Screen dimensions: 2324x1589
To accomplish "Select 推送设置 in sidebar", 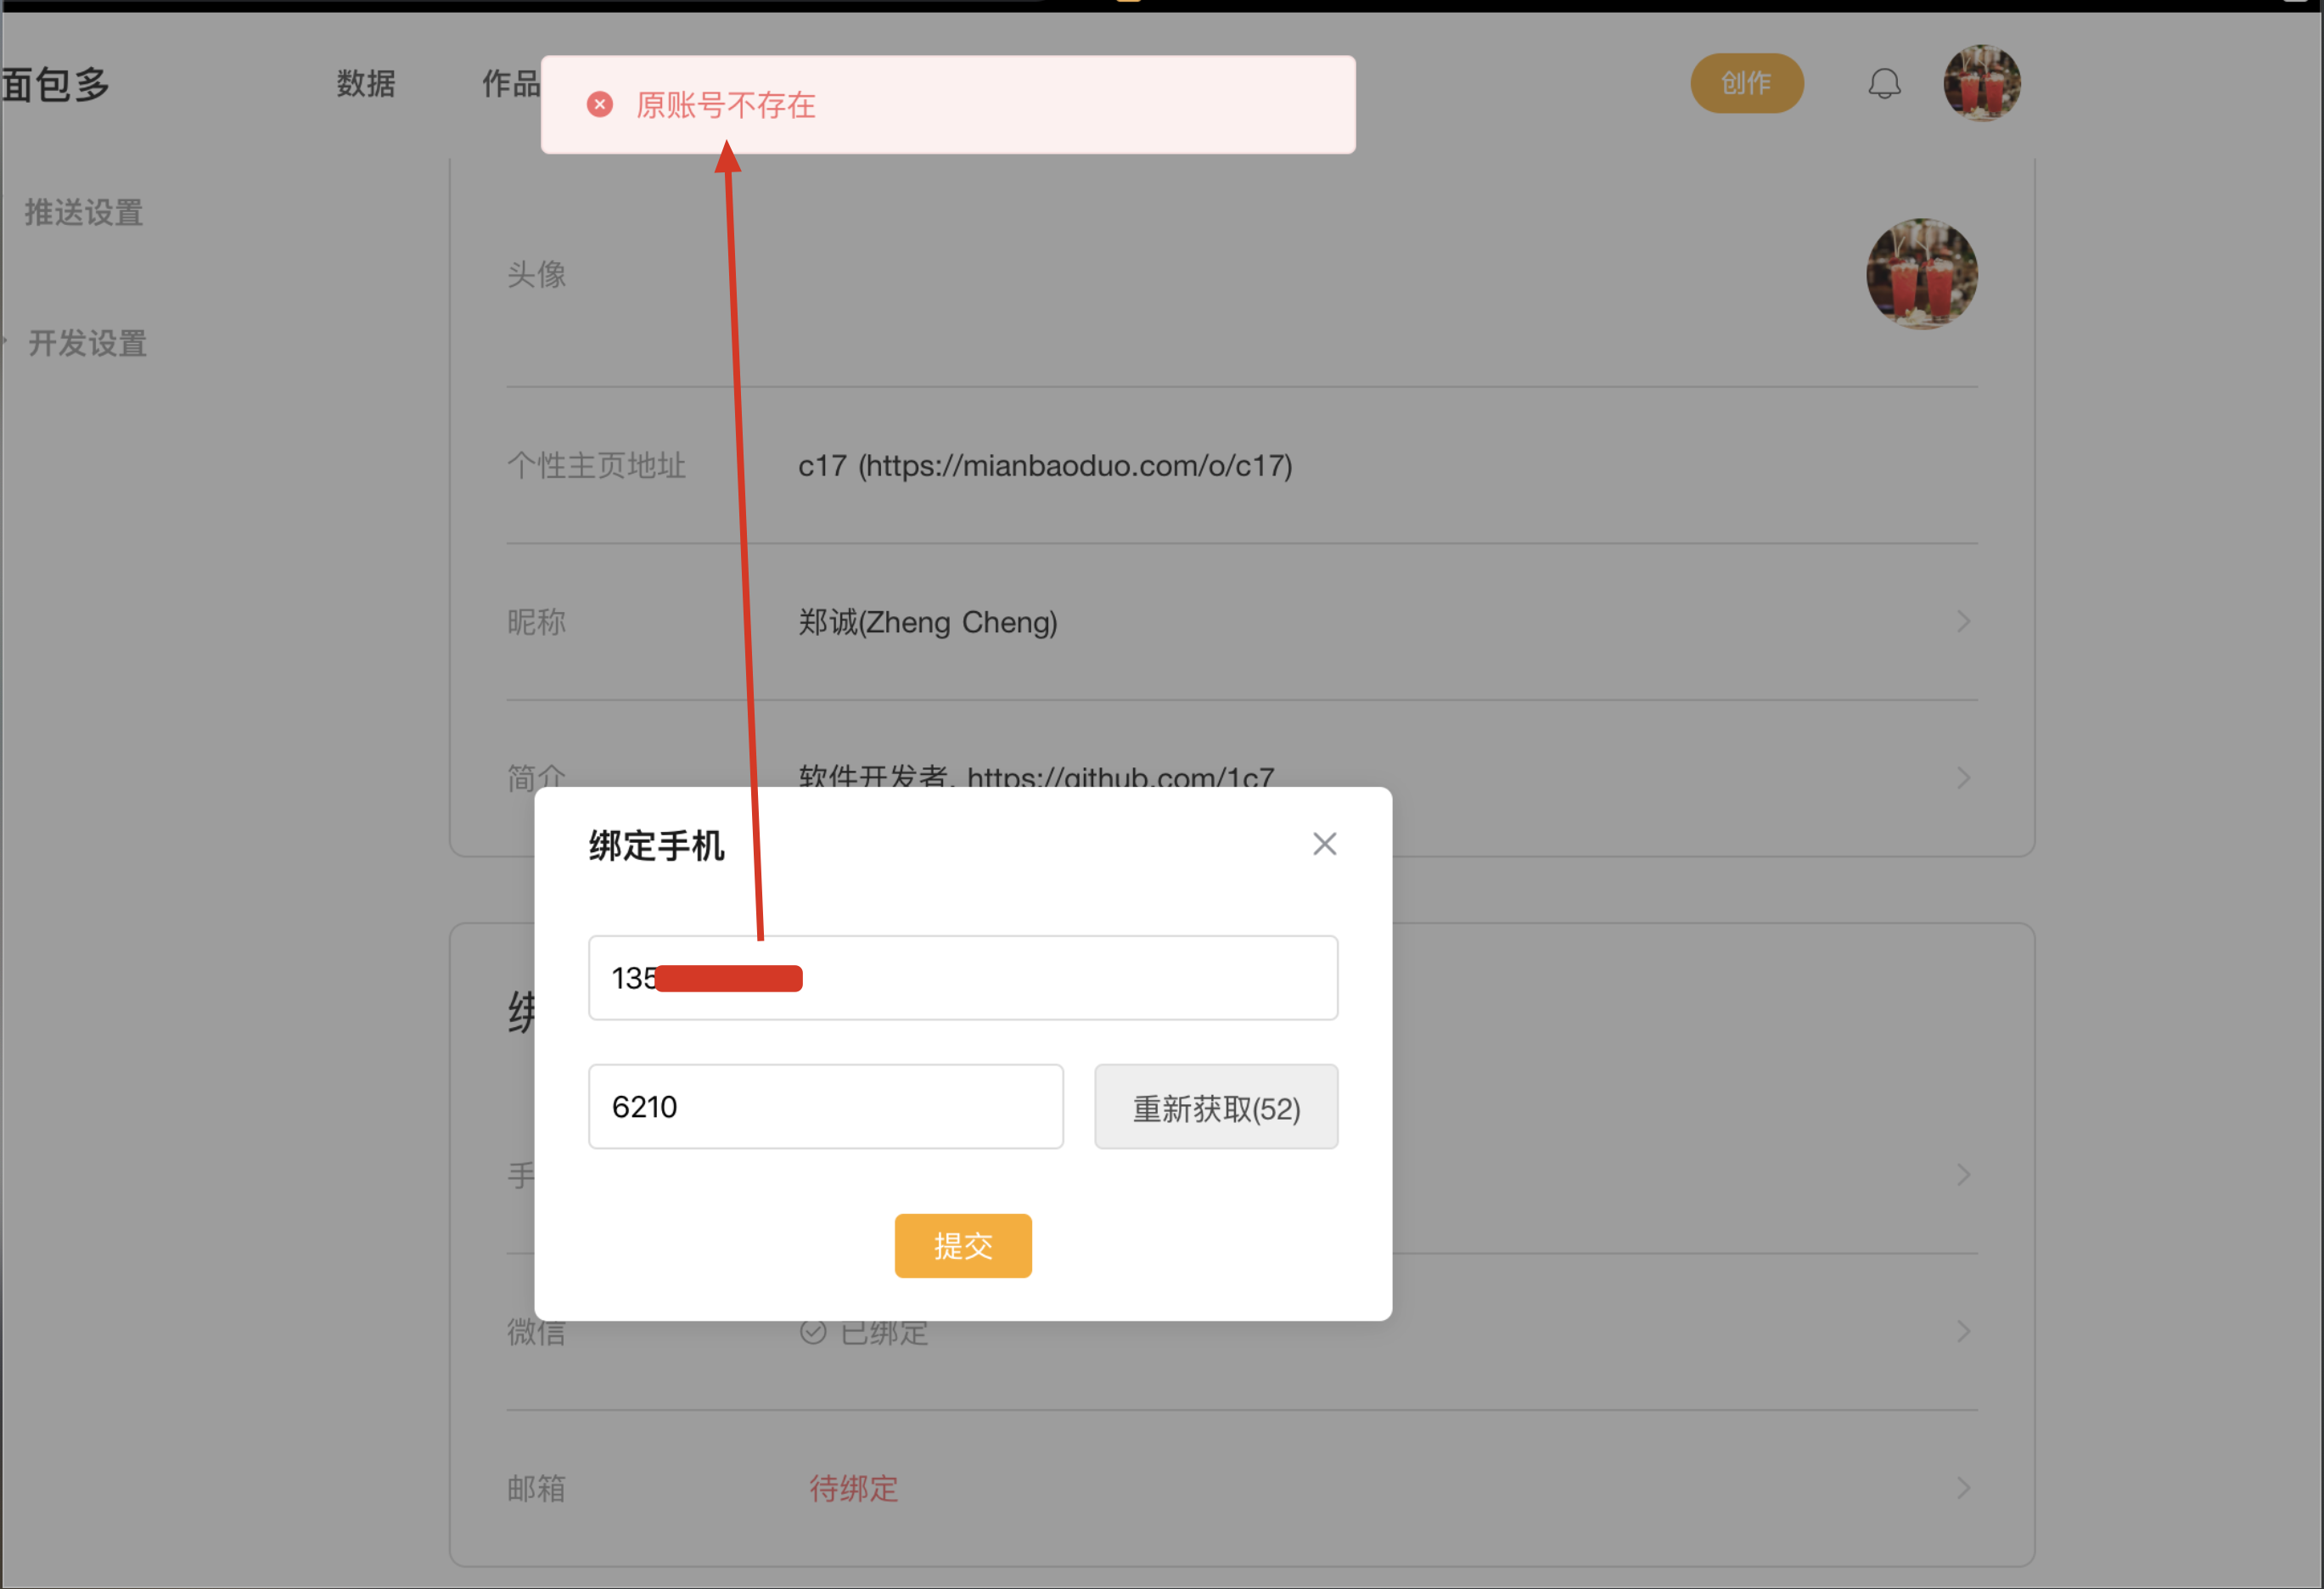I will [84, 213].
